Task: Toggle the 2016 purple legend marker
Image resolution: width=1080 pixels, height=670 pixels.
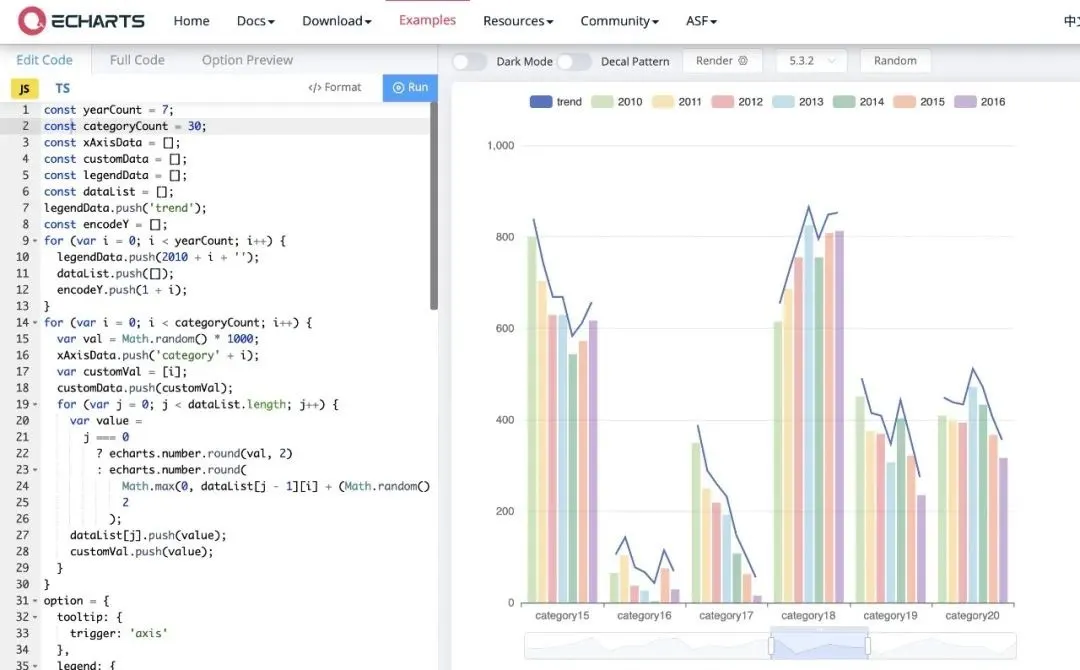Action: coord(964,102)
